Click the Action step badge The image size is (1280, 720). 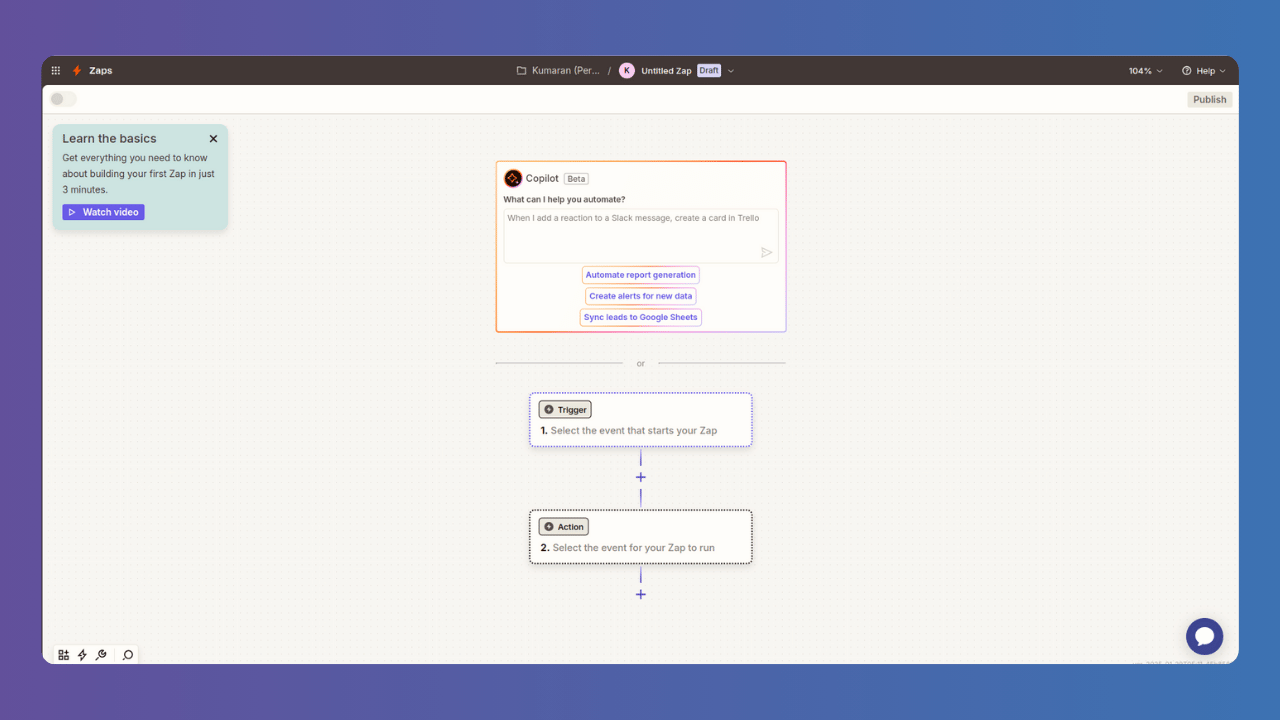(x=564, y=527)
